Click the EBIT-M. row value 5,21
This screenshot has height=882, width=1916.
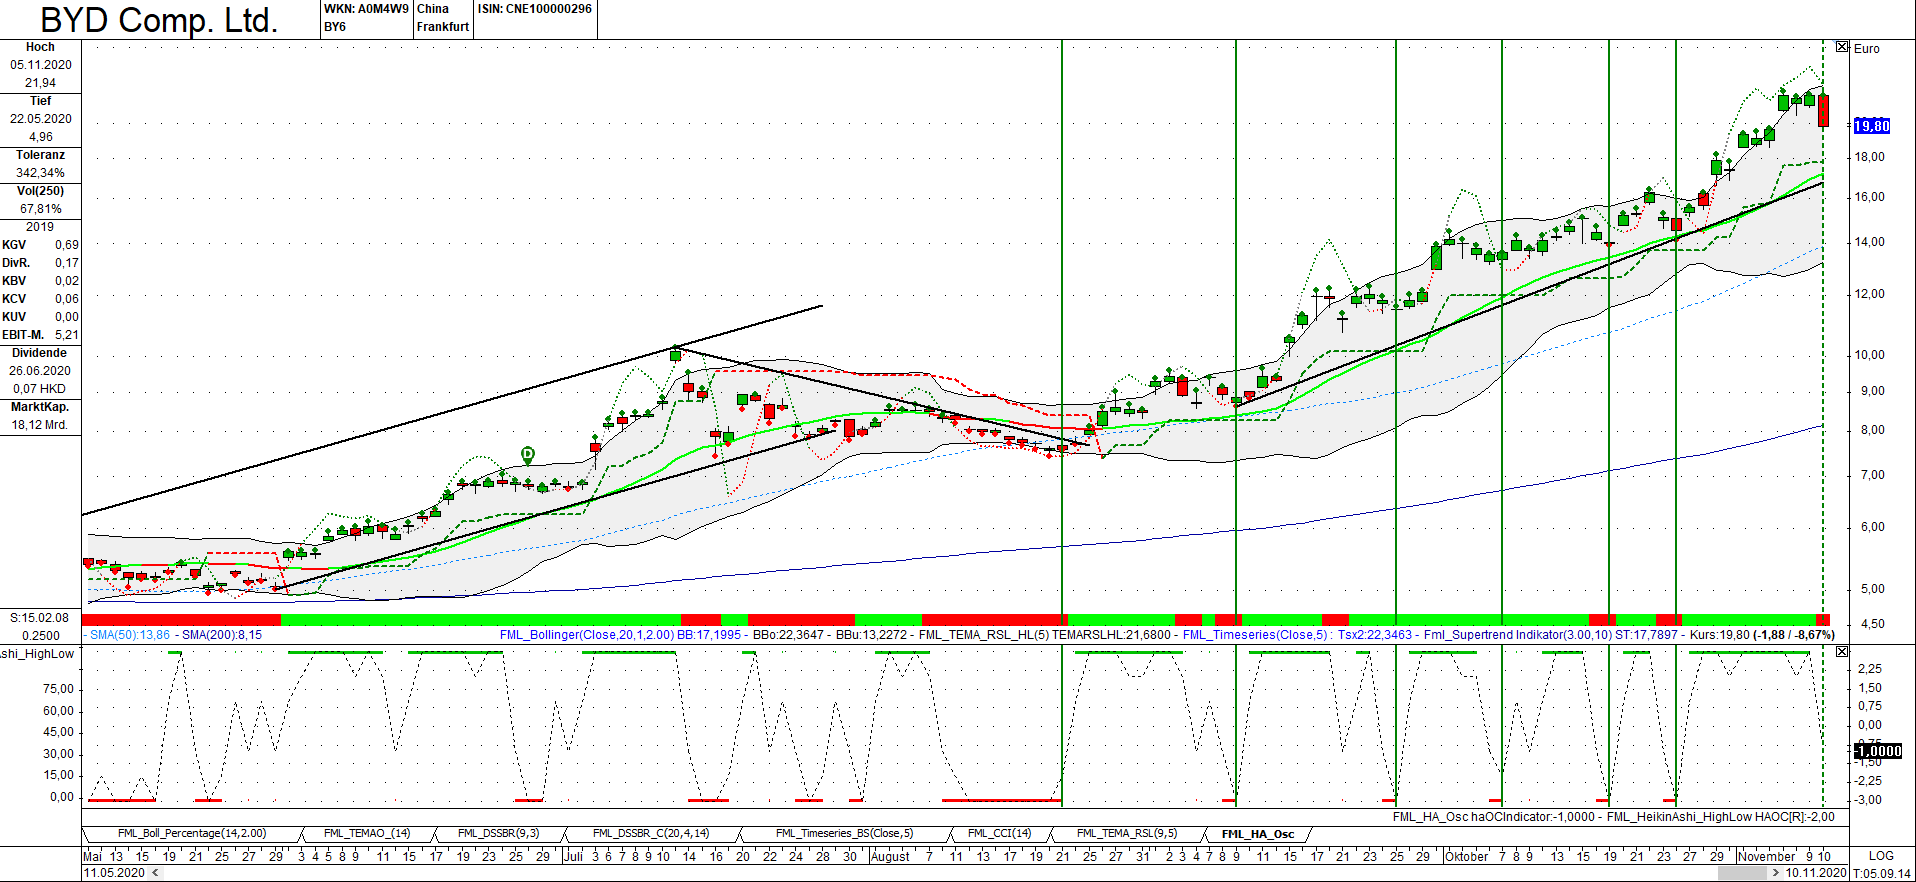coord(67,335)
